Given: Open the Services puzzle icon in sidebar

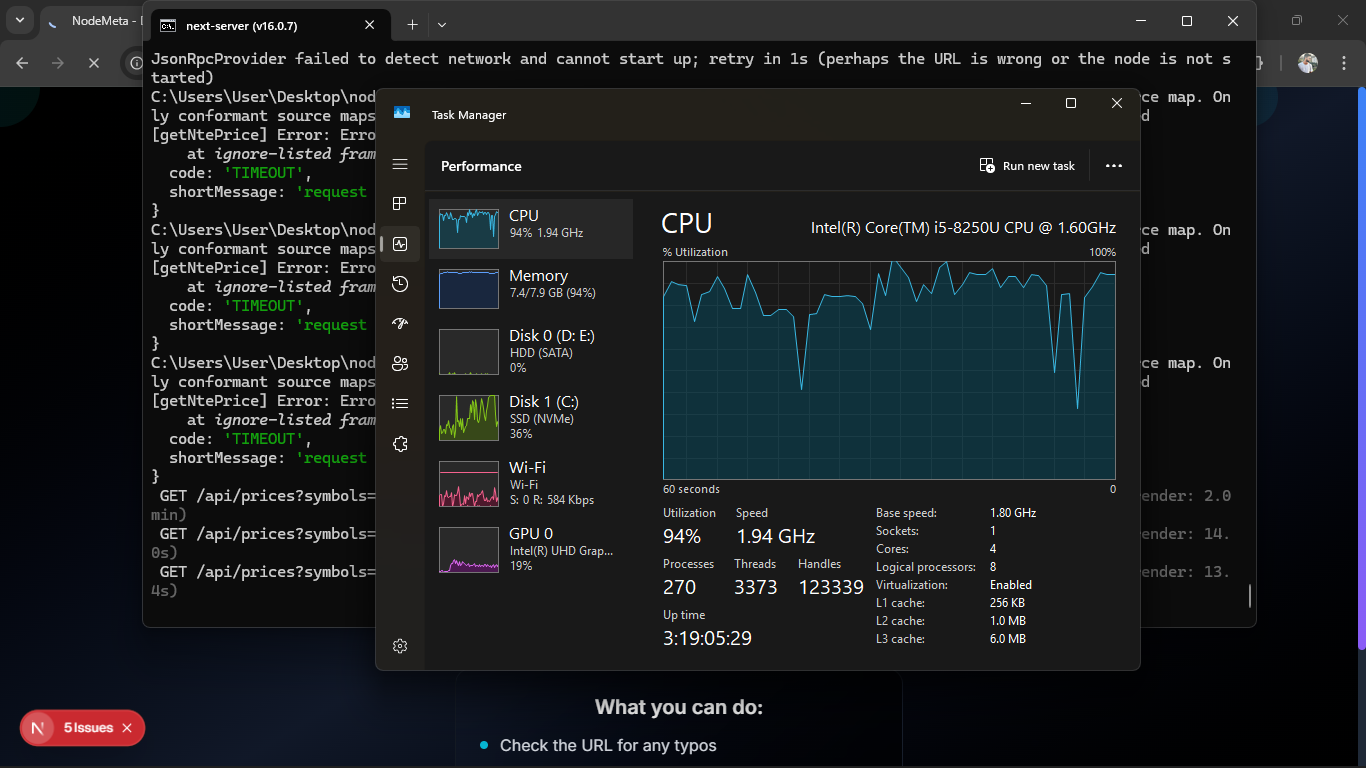Looking at the screenshot, I should (400, 444).
